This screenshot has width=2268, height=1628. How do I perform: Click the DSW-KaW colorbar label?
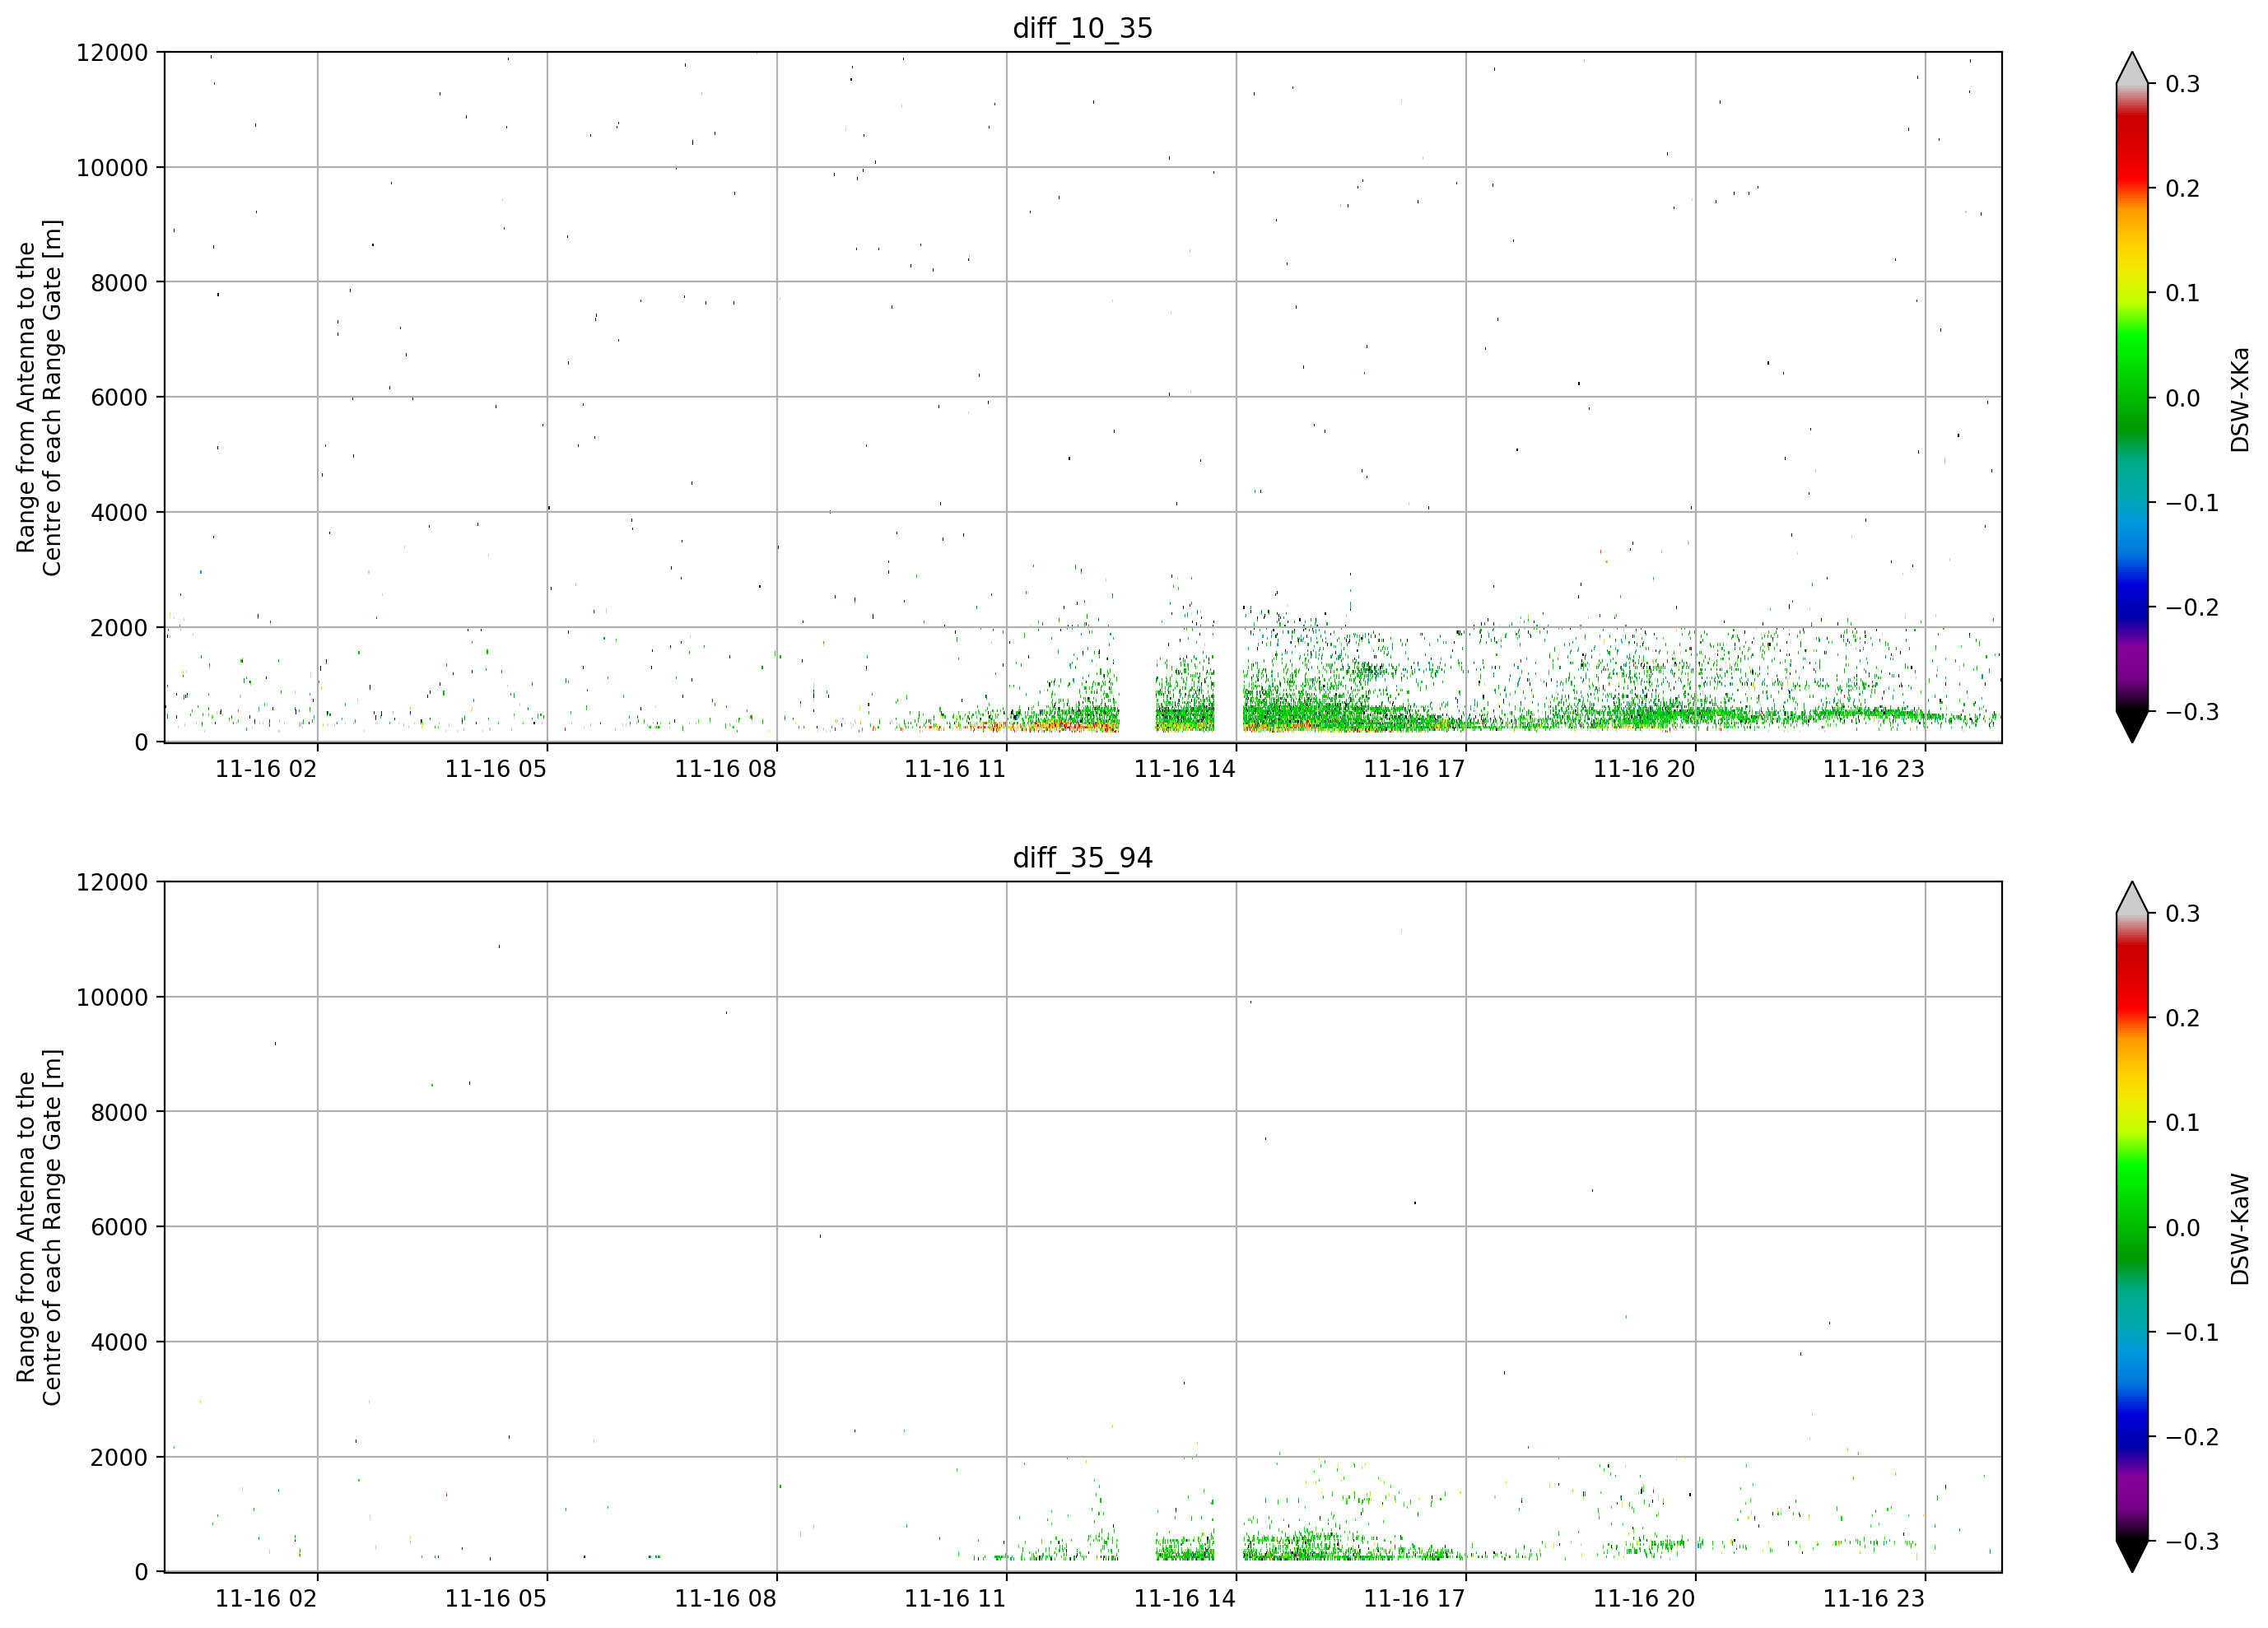click(2240, 1229)
